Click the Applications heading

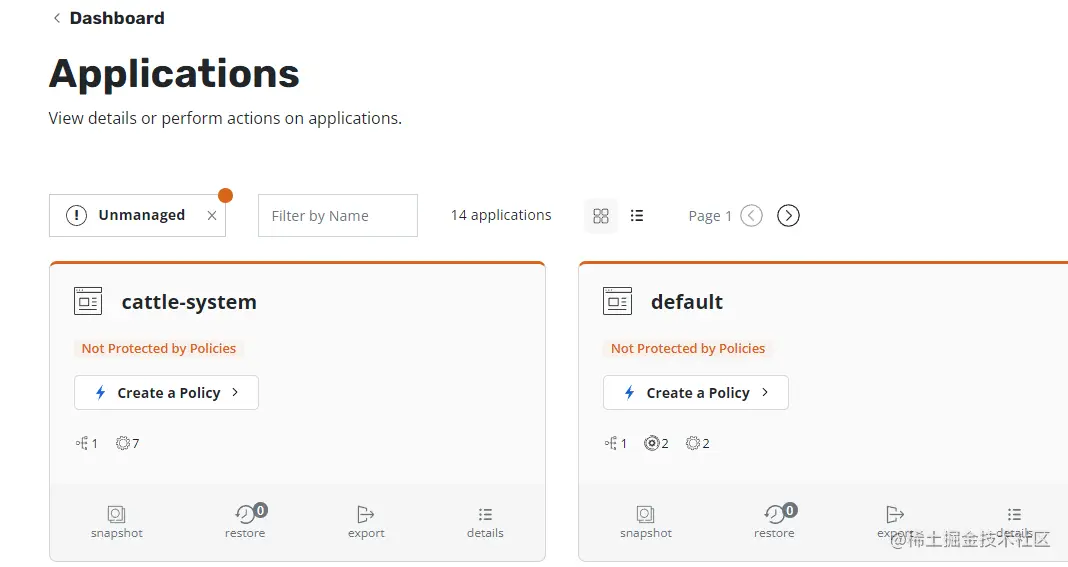pyautogui.click(x=174, y=74)
